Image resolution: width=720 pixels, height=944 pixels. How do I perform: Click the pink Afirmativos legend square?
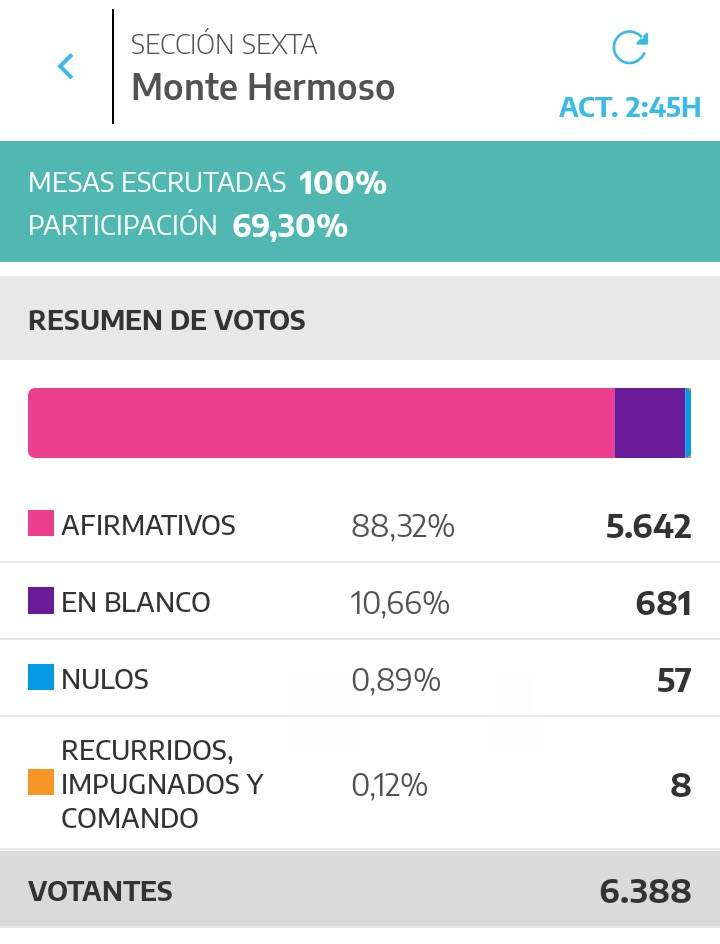(40, 523)
